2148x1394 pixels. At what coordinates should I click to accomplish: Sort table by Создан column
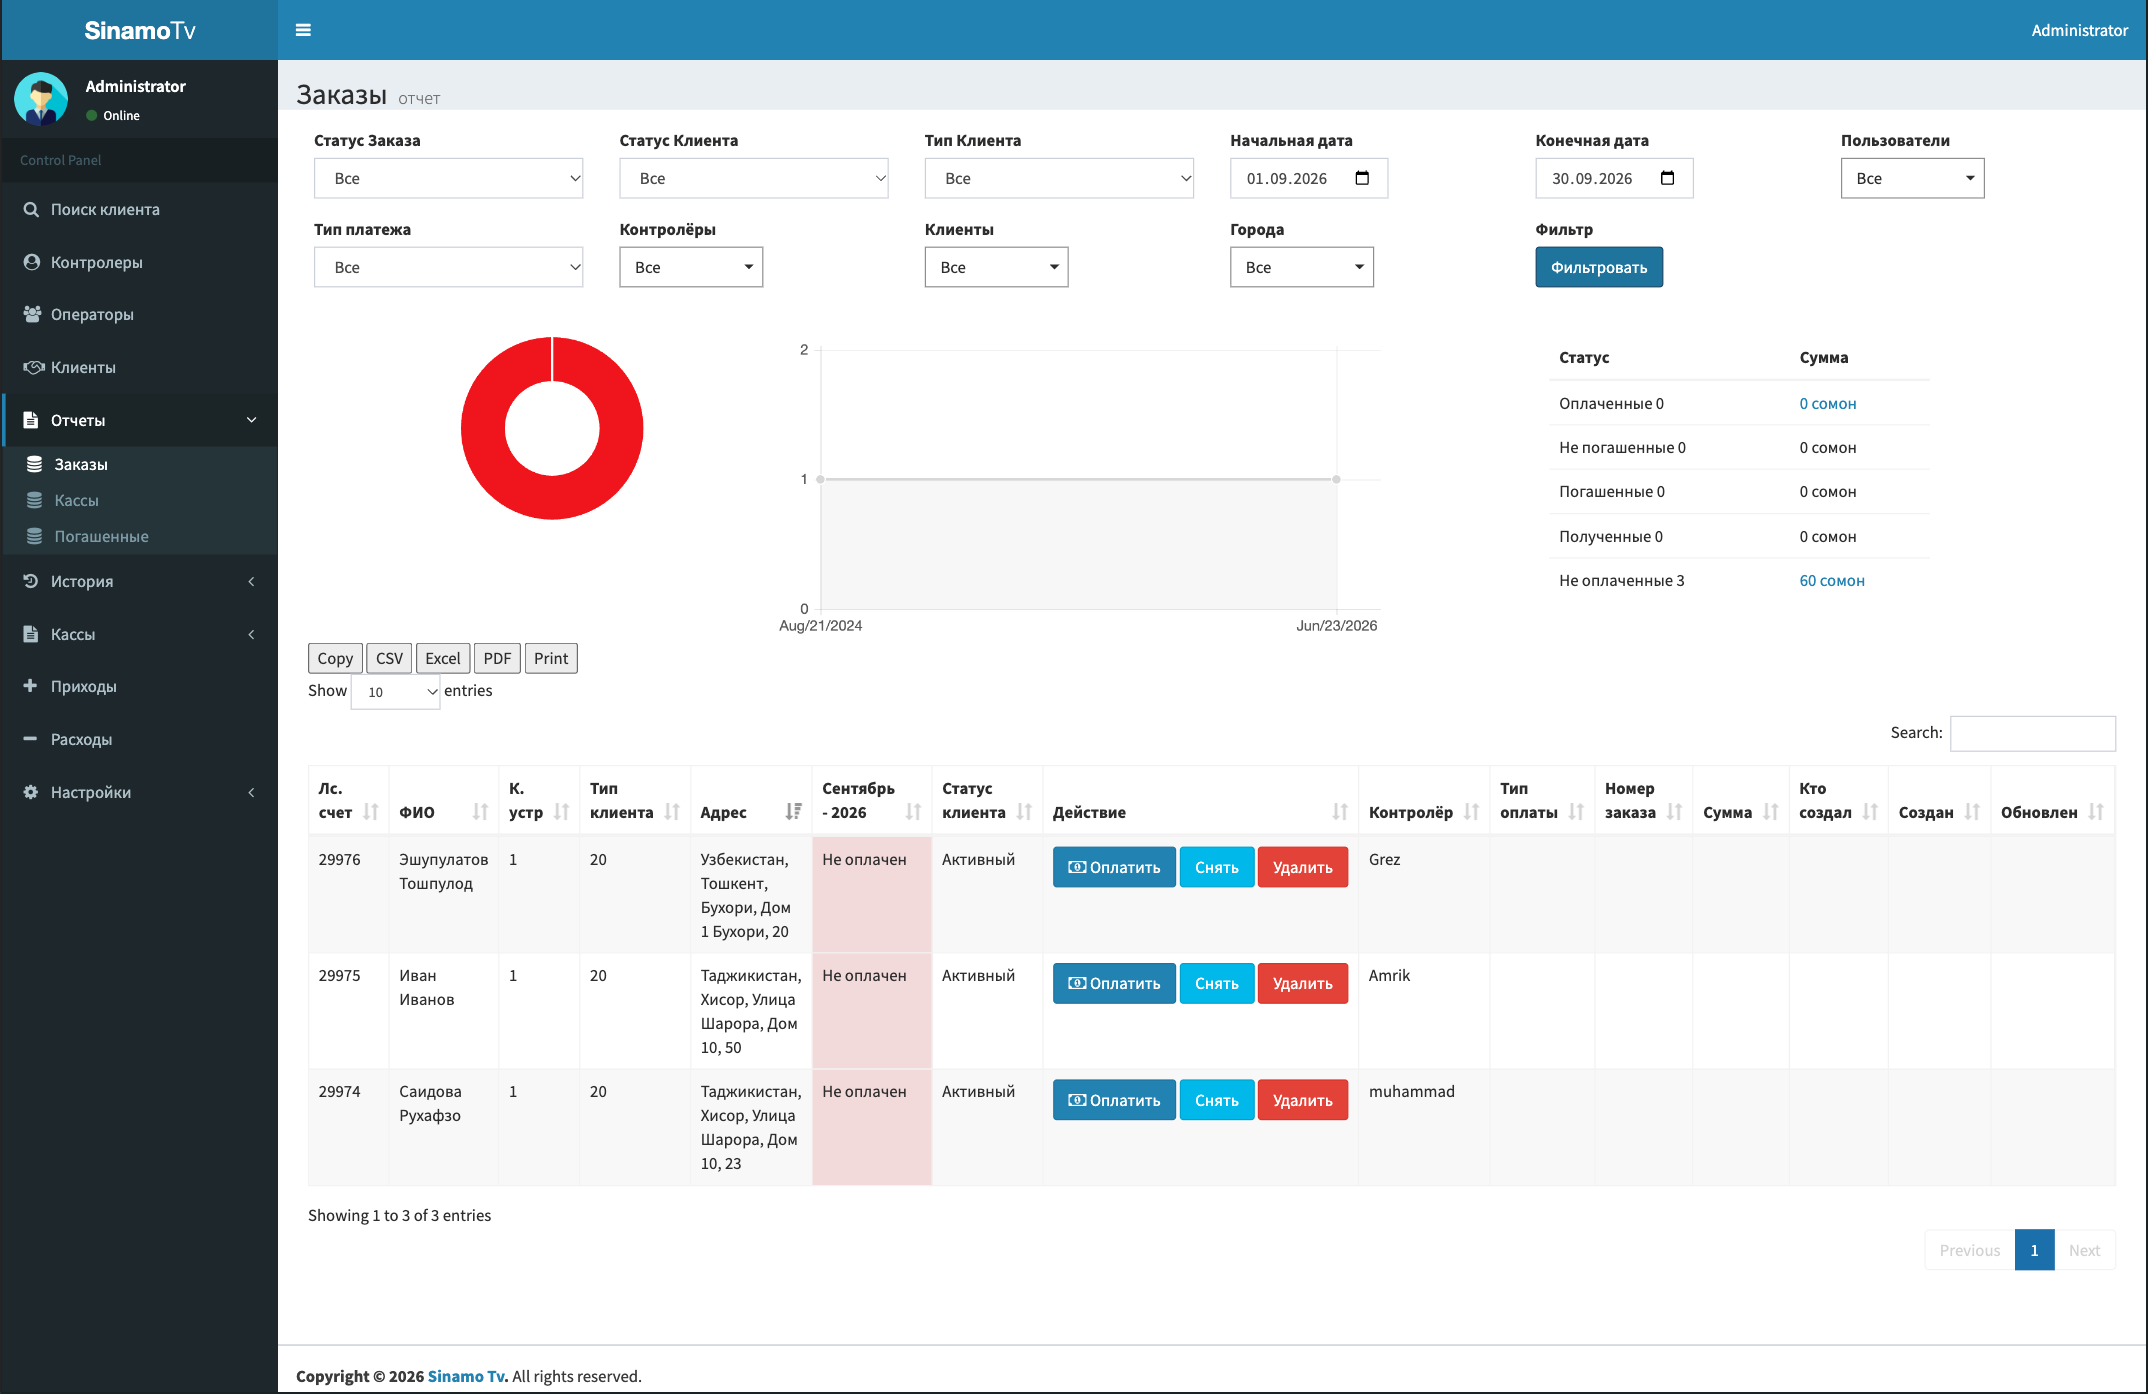coord(1939,801)
